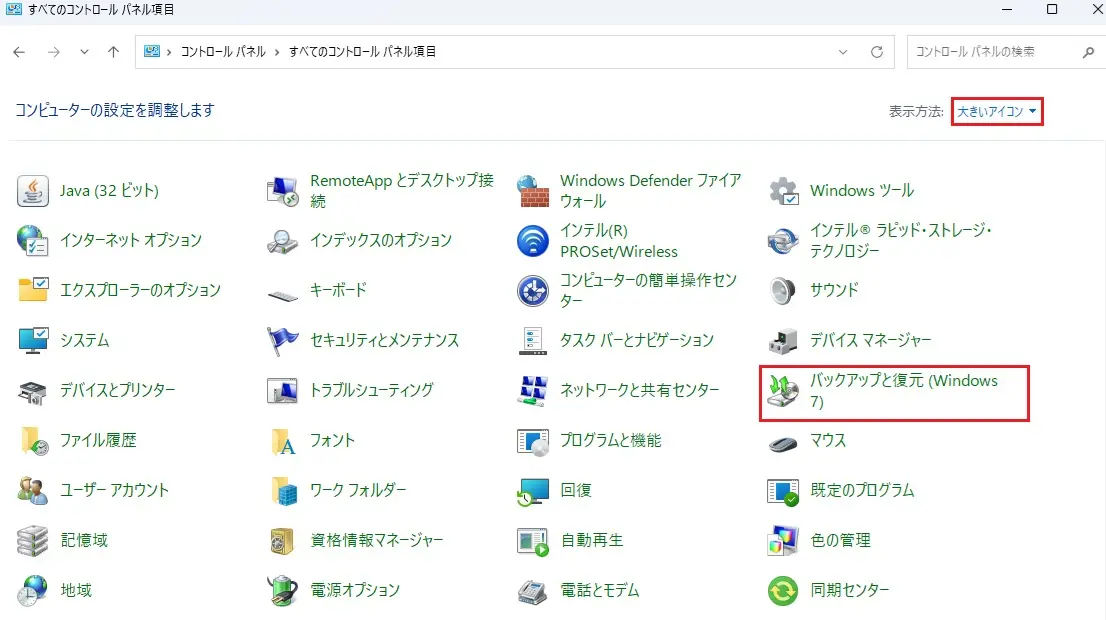Open the 地域 globe-clock icon
Image resolution: width=1106 pixels, height=620 pixels.
(x=32, y=591)
